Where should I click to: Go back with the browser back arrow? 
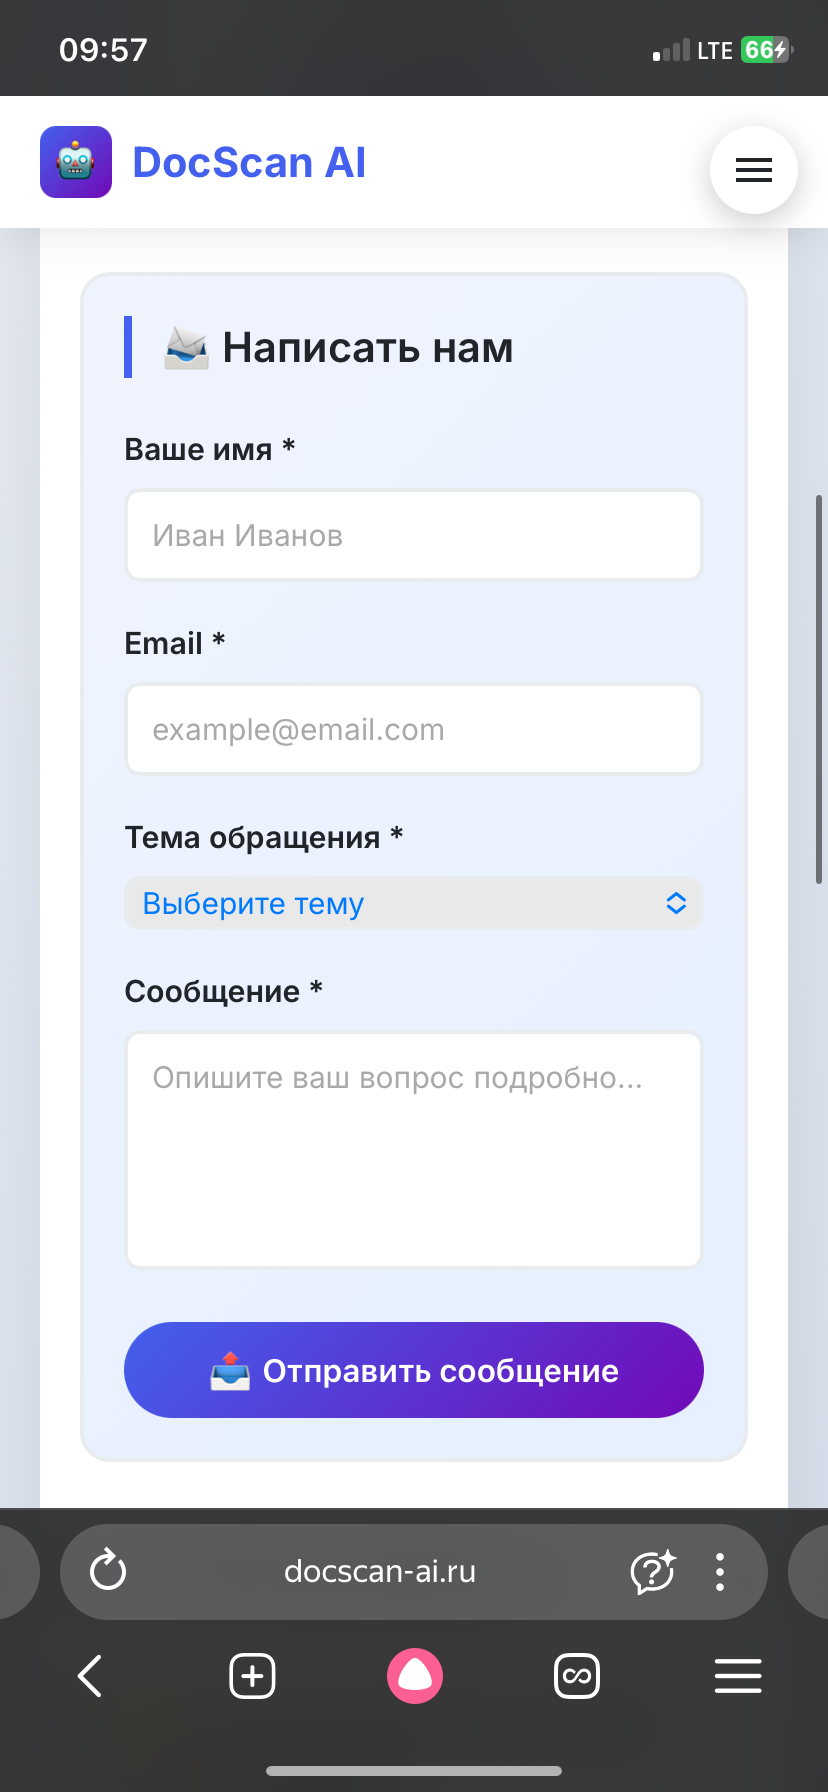tap(90, 1676)
